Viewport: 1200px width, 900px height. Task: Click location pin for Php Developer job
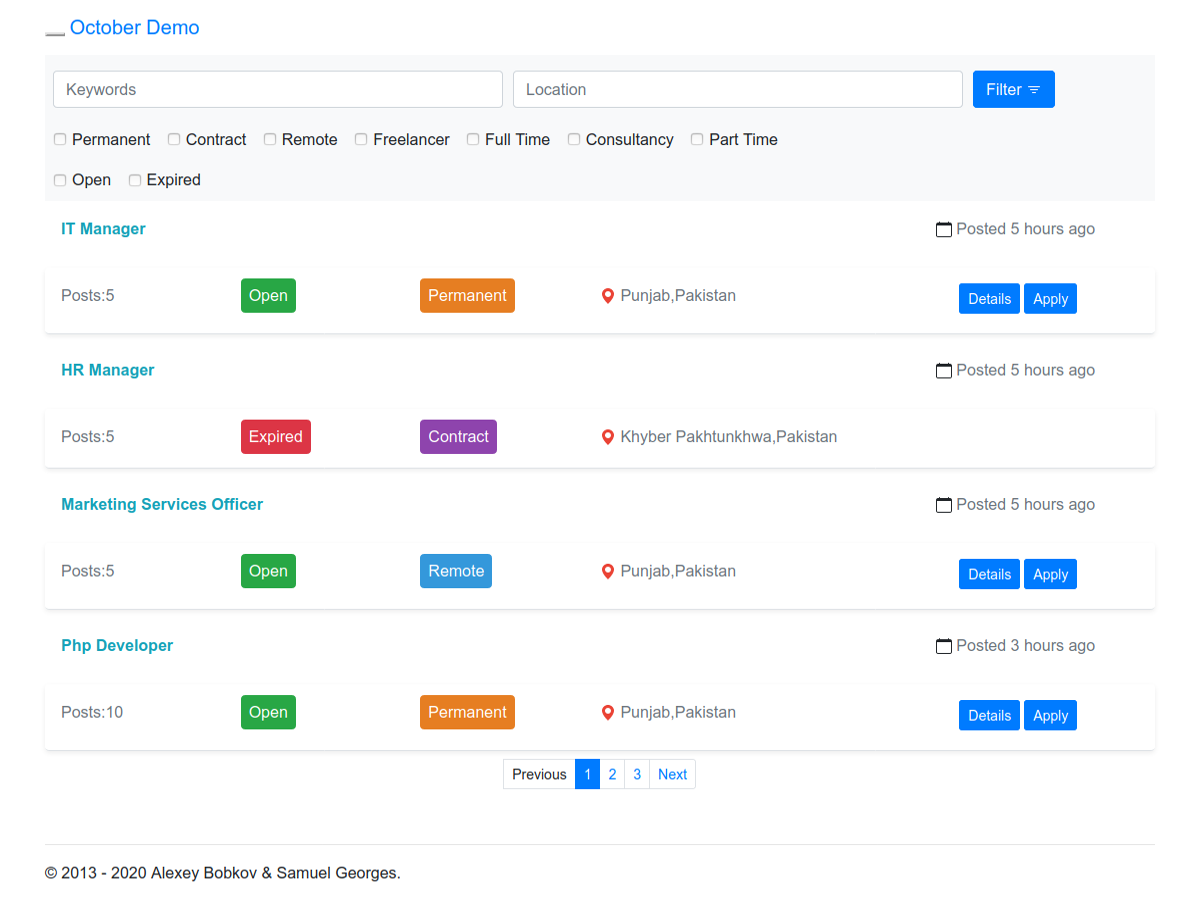pyautogui.click(x=607, y=713)
